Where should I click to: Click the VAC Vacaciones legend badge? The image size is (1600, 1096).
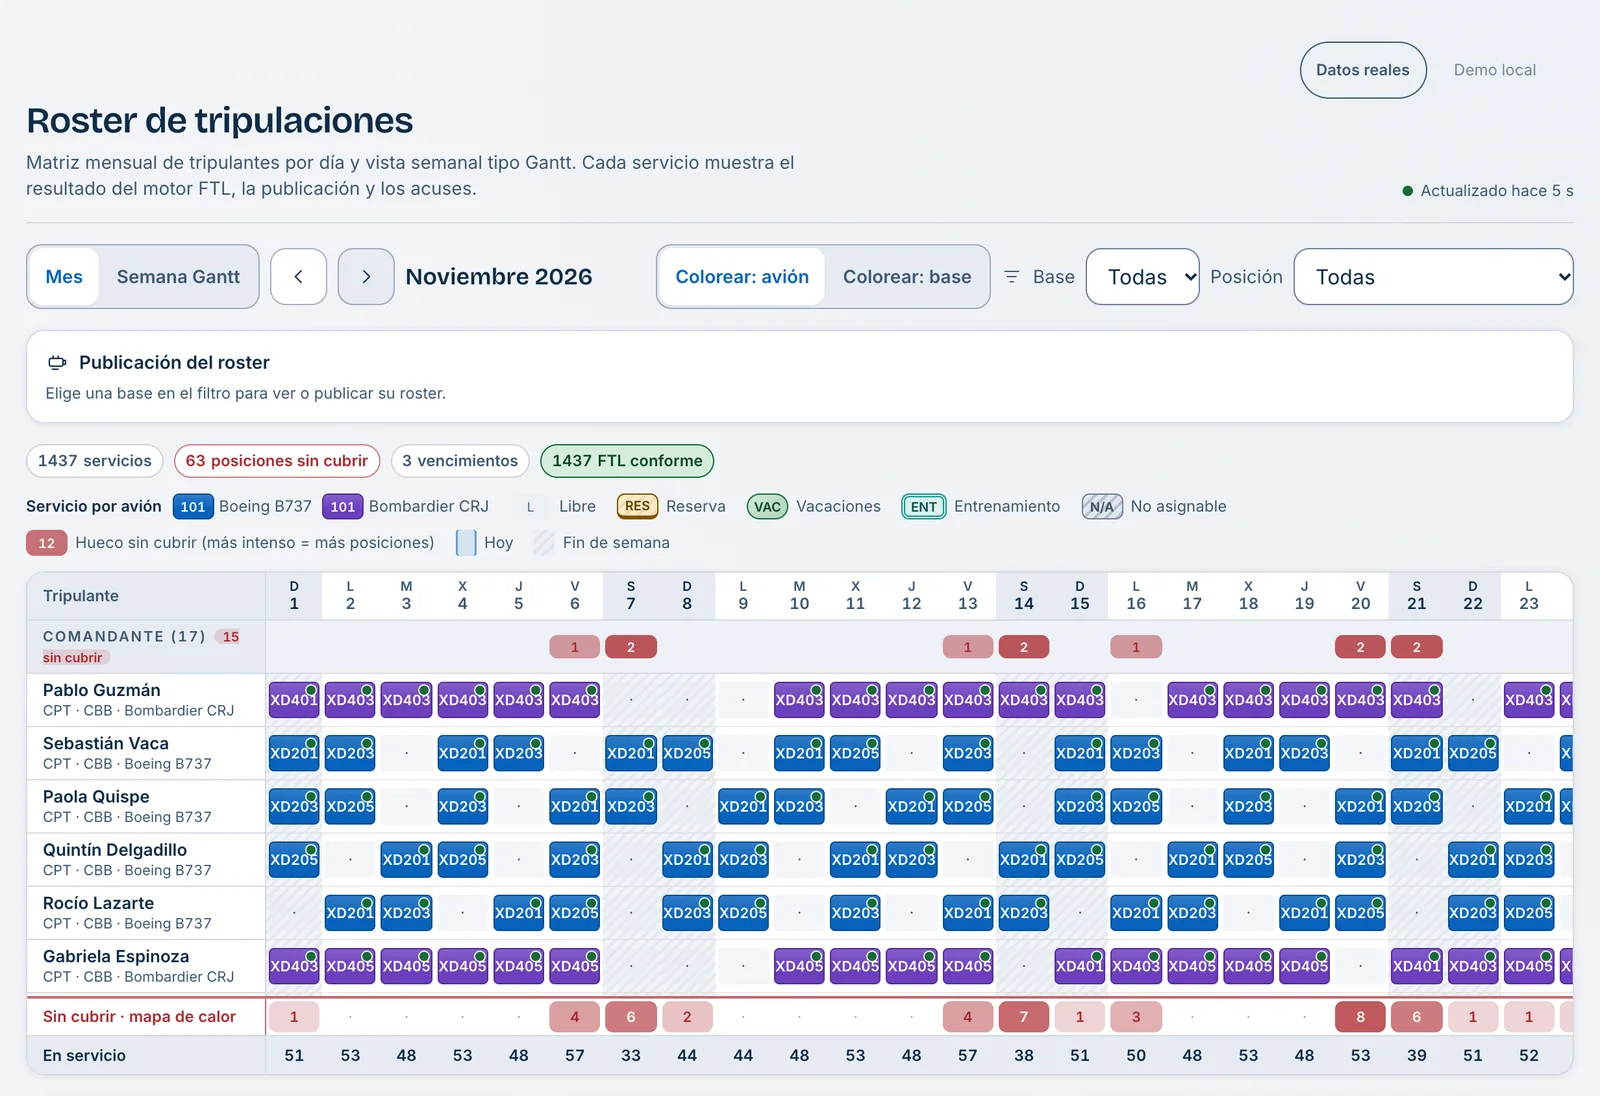(x=767, y=507)
